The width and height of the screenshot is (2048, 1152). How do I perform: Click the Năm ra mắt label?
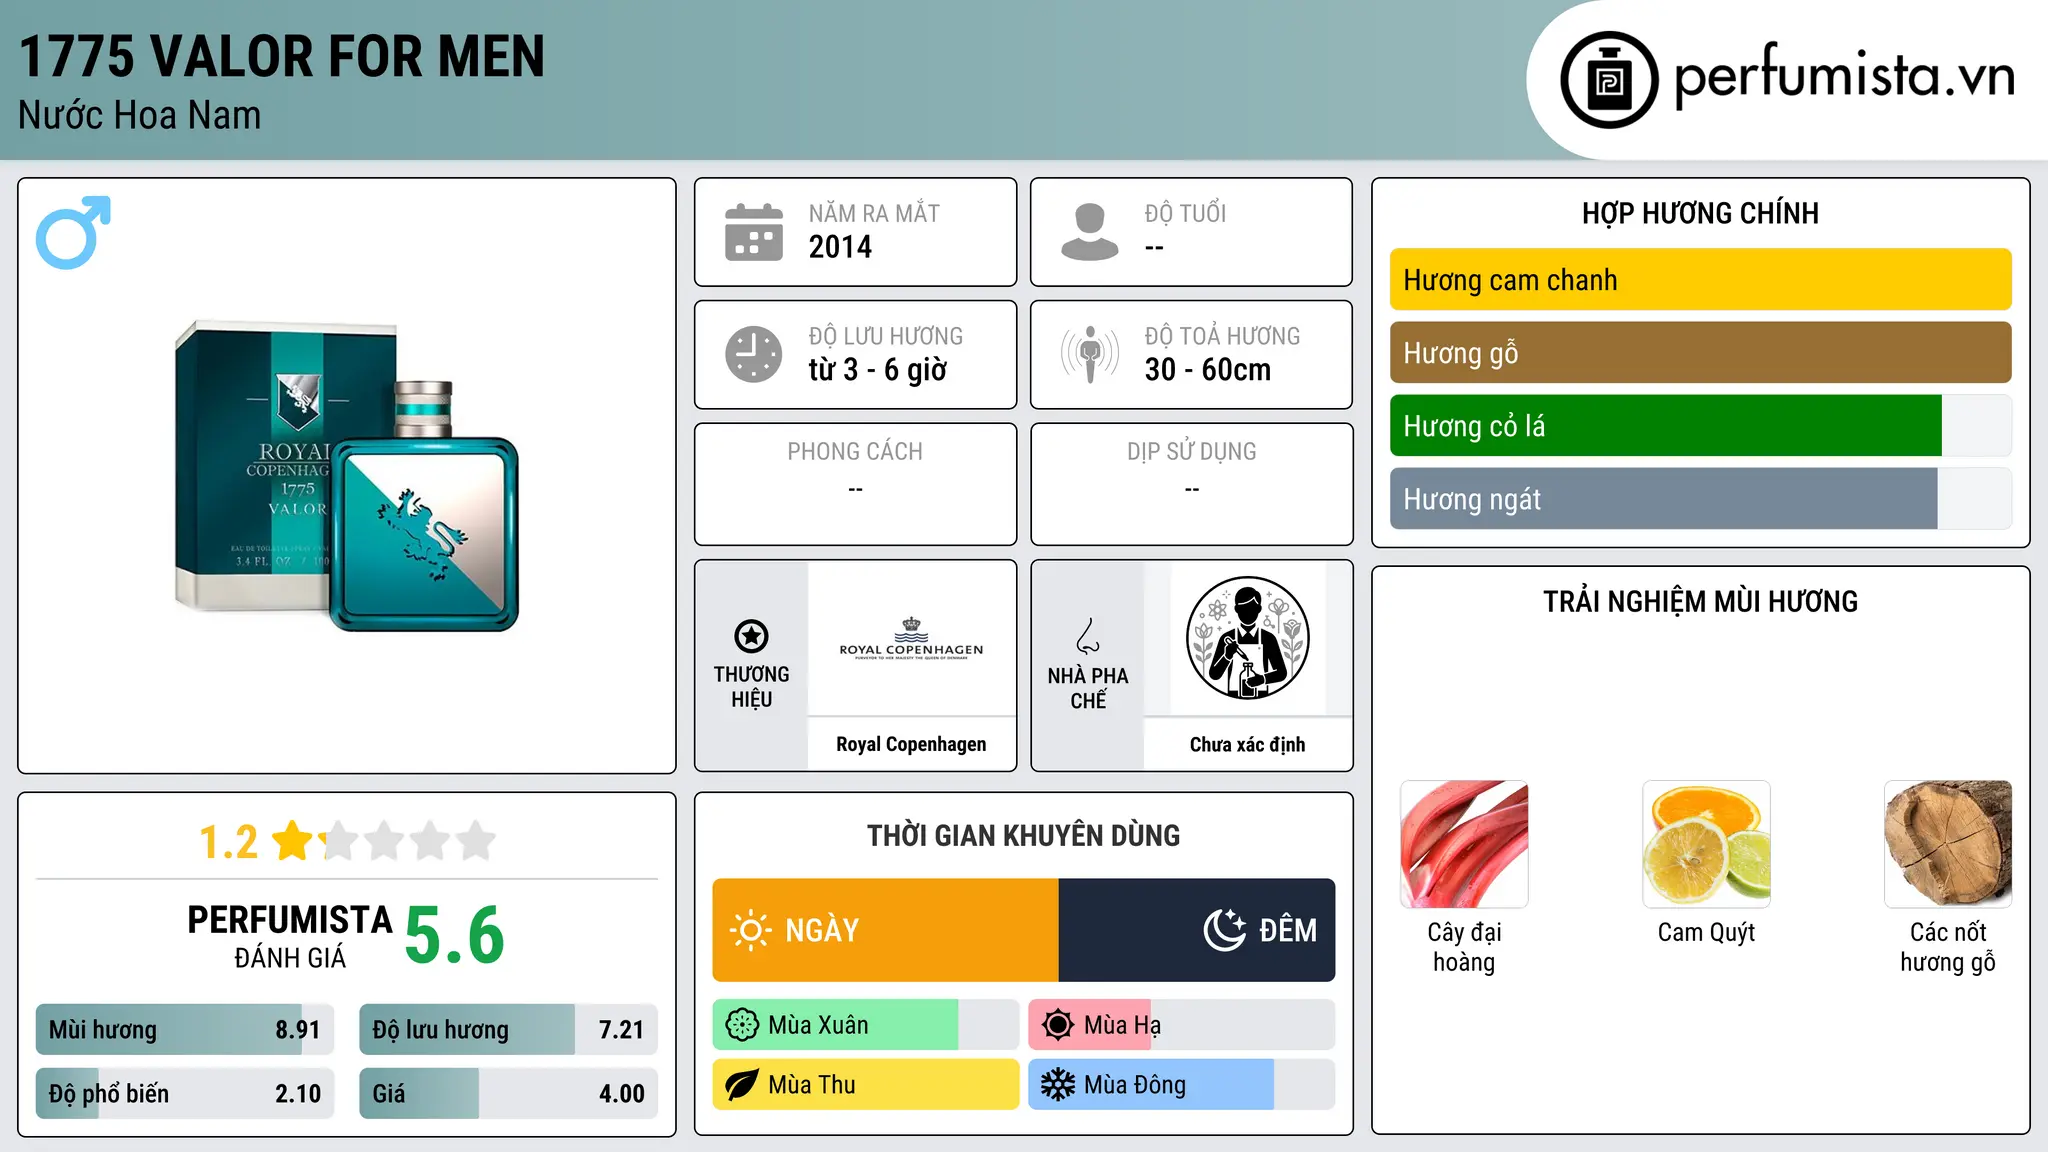pyautogui.click(x=874, y=213)
